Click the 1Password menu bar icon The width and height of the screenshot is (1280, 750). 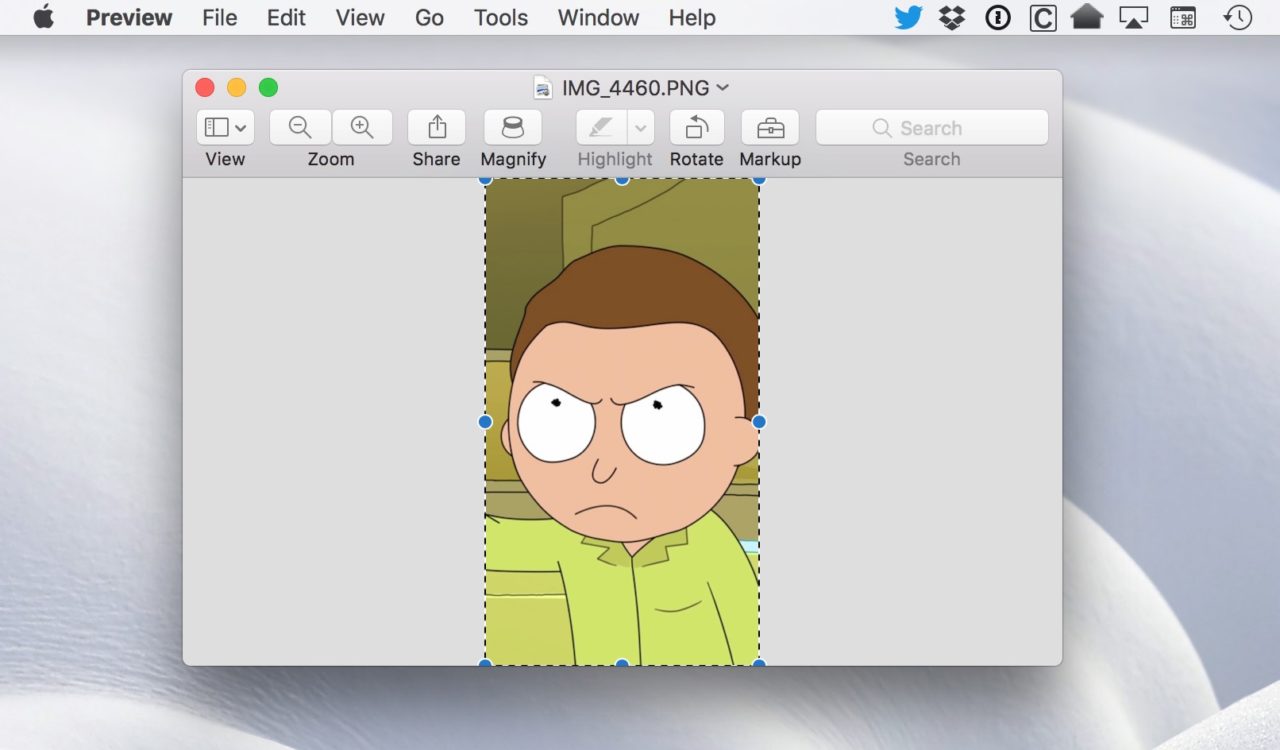(997, 17)
